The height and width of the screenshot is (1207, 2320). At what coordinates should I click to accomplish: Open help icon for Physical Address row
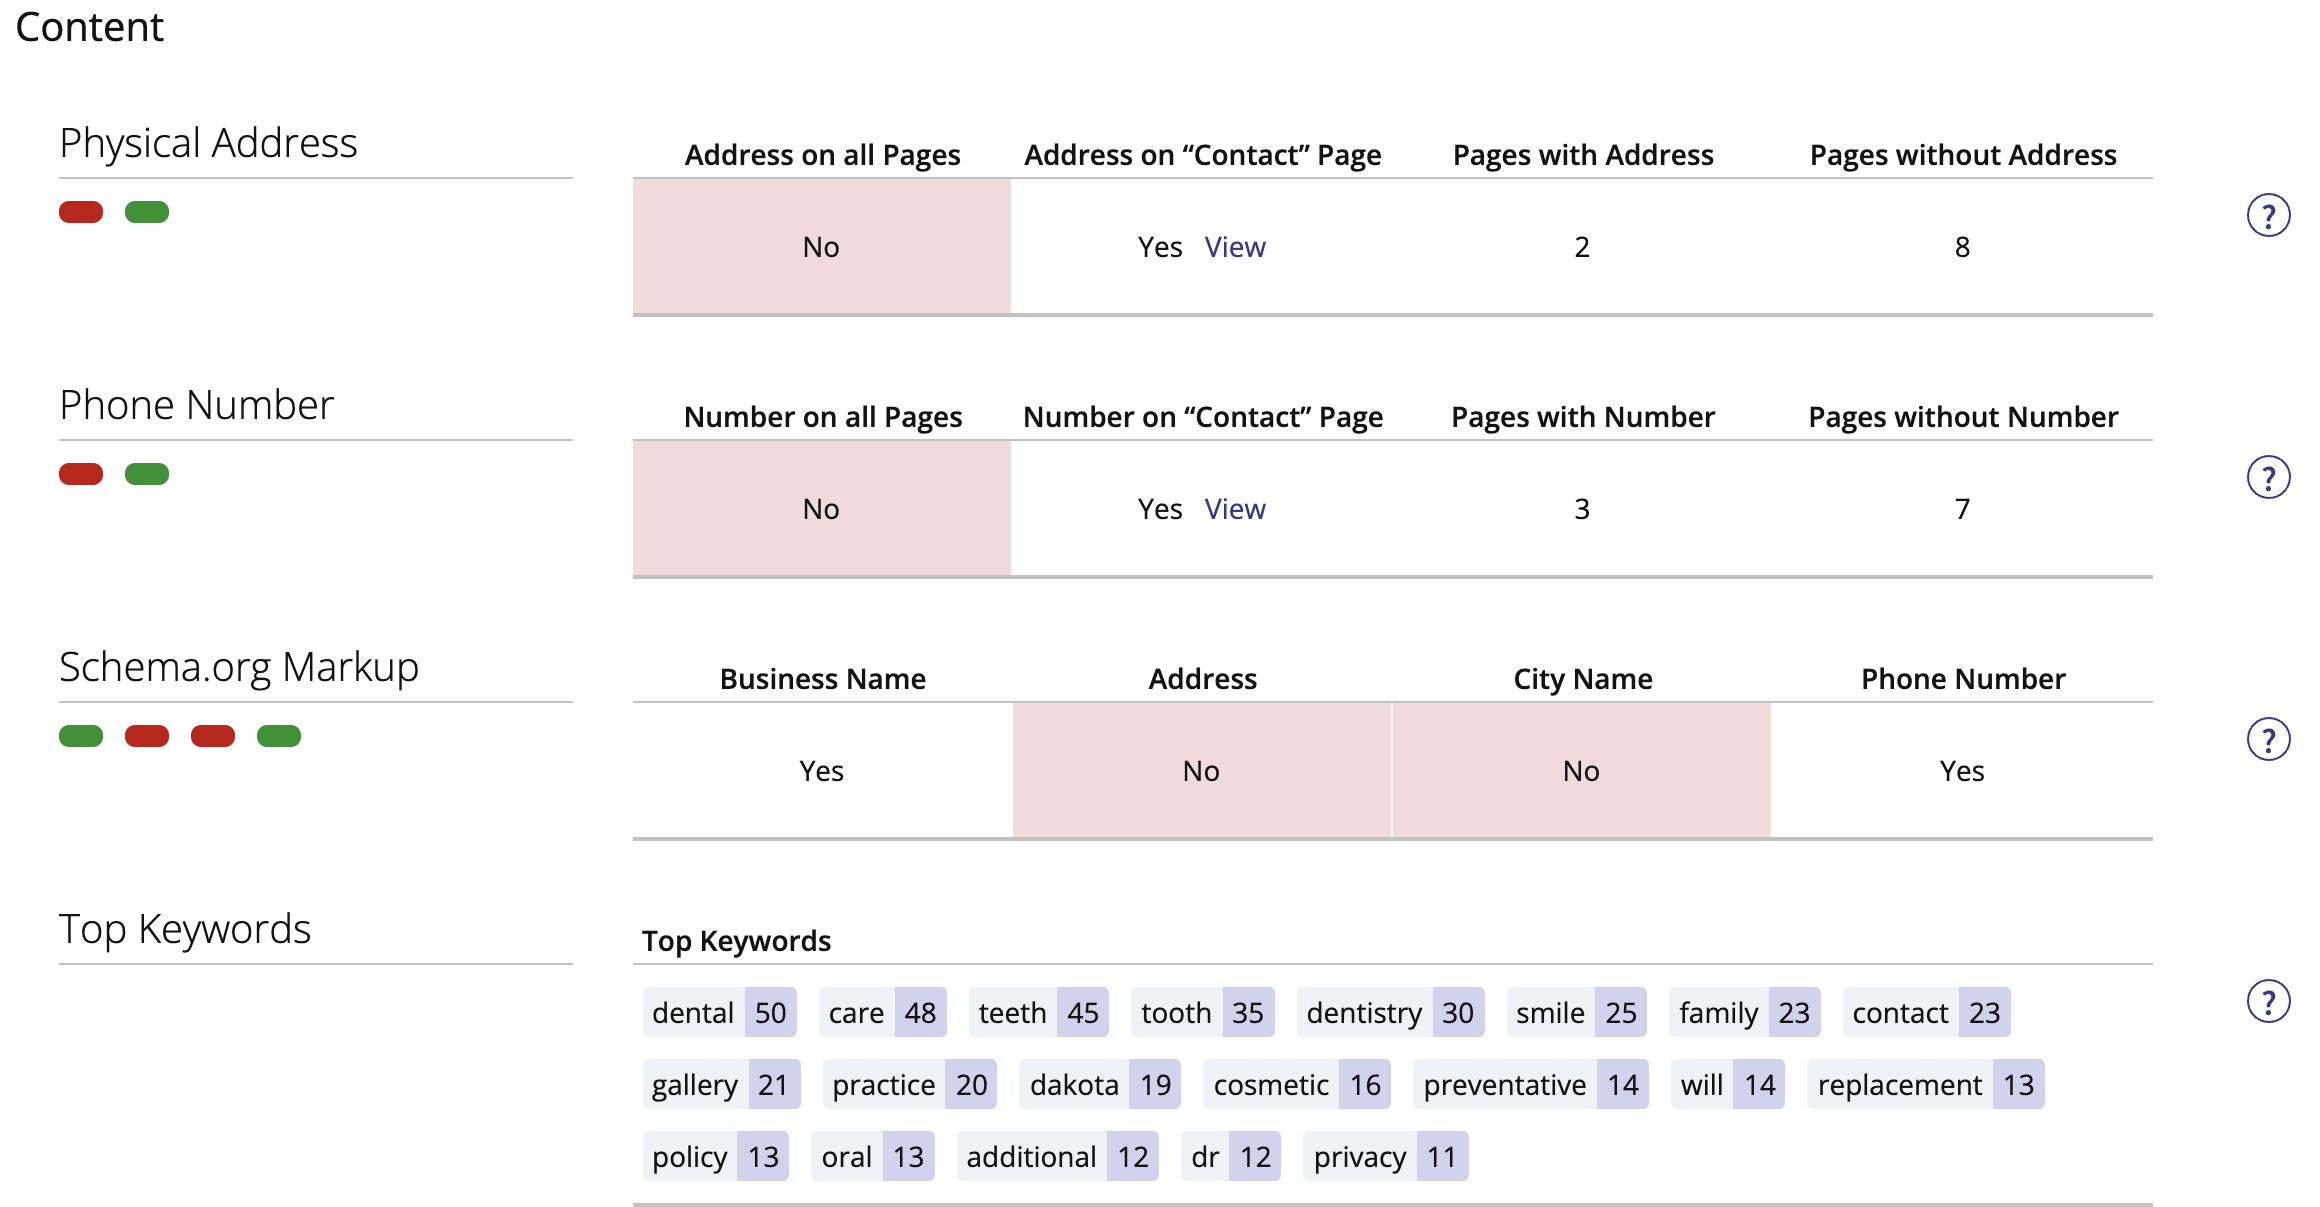click(2268, 215)
